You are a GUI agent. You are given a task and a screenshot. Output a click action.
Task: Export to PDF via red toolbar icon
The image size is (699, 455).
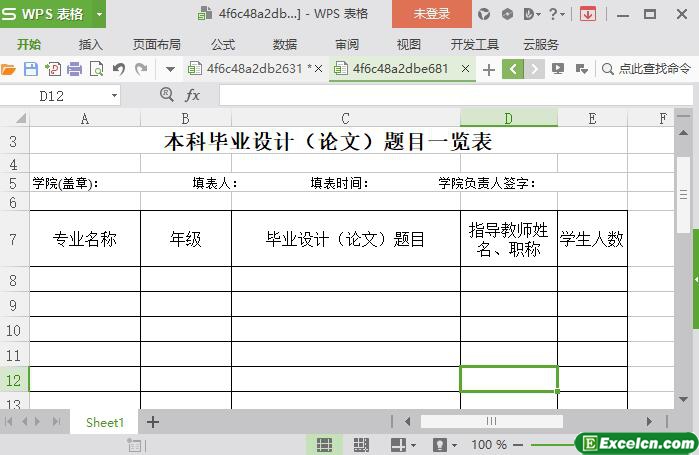click(x=53, y=69)
